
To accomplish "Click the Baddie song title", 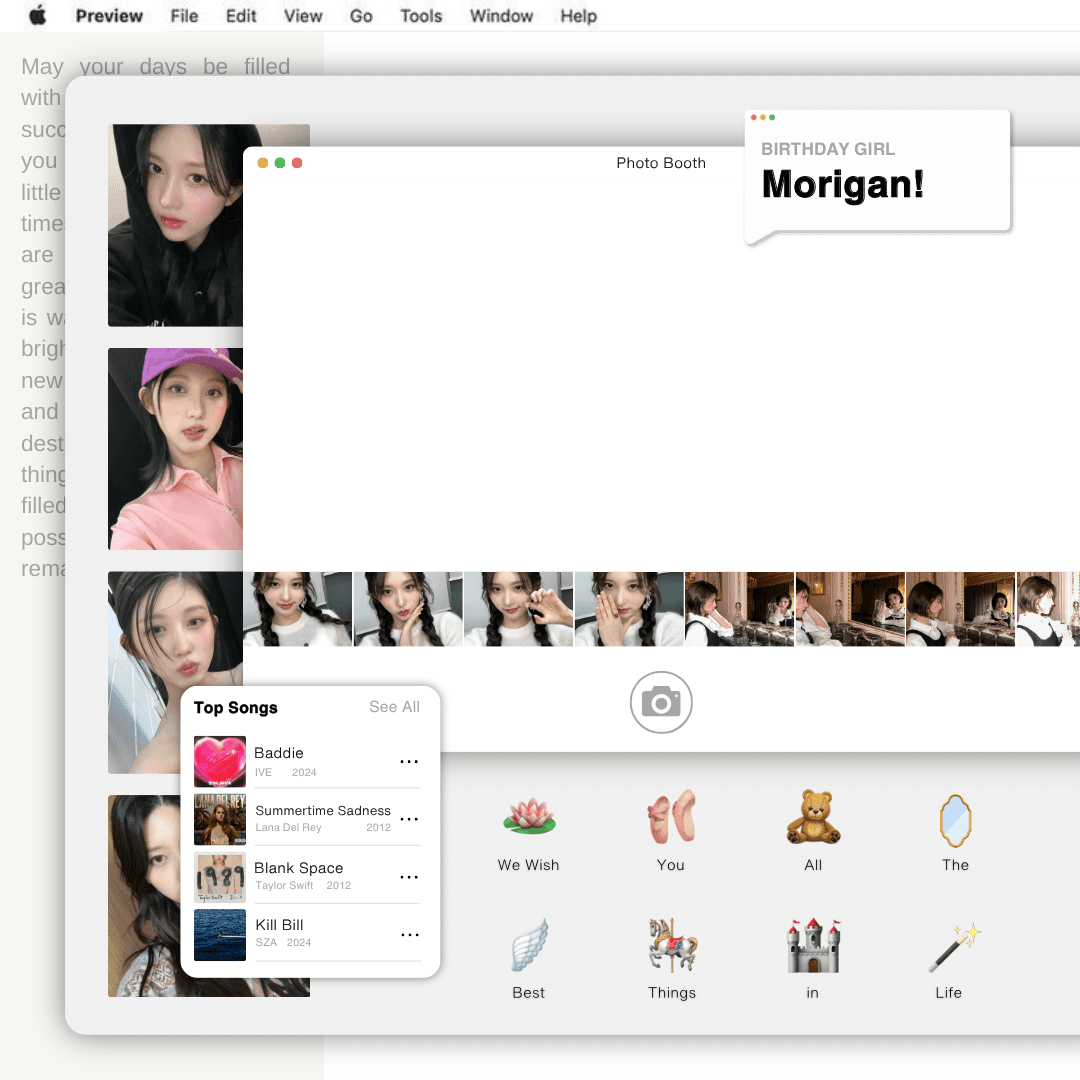I will point(278,753).
